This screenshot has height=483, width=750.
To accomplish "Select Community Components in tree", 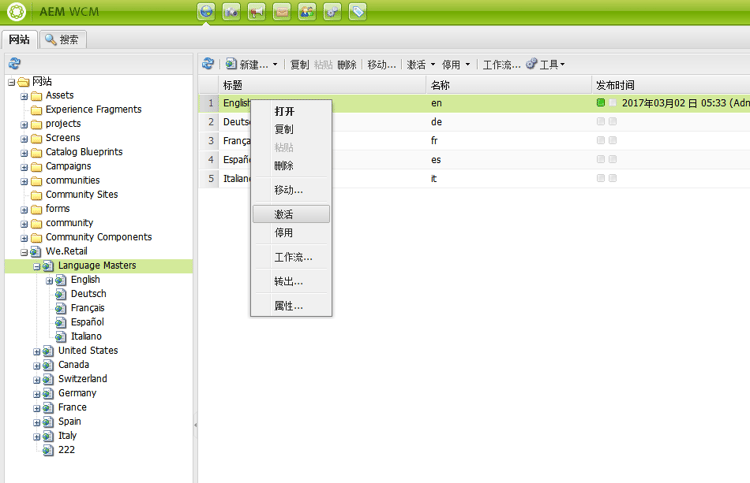I will [99, 237].
